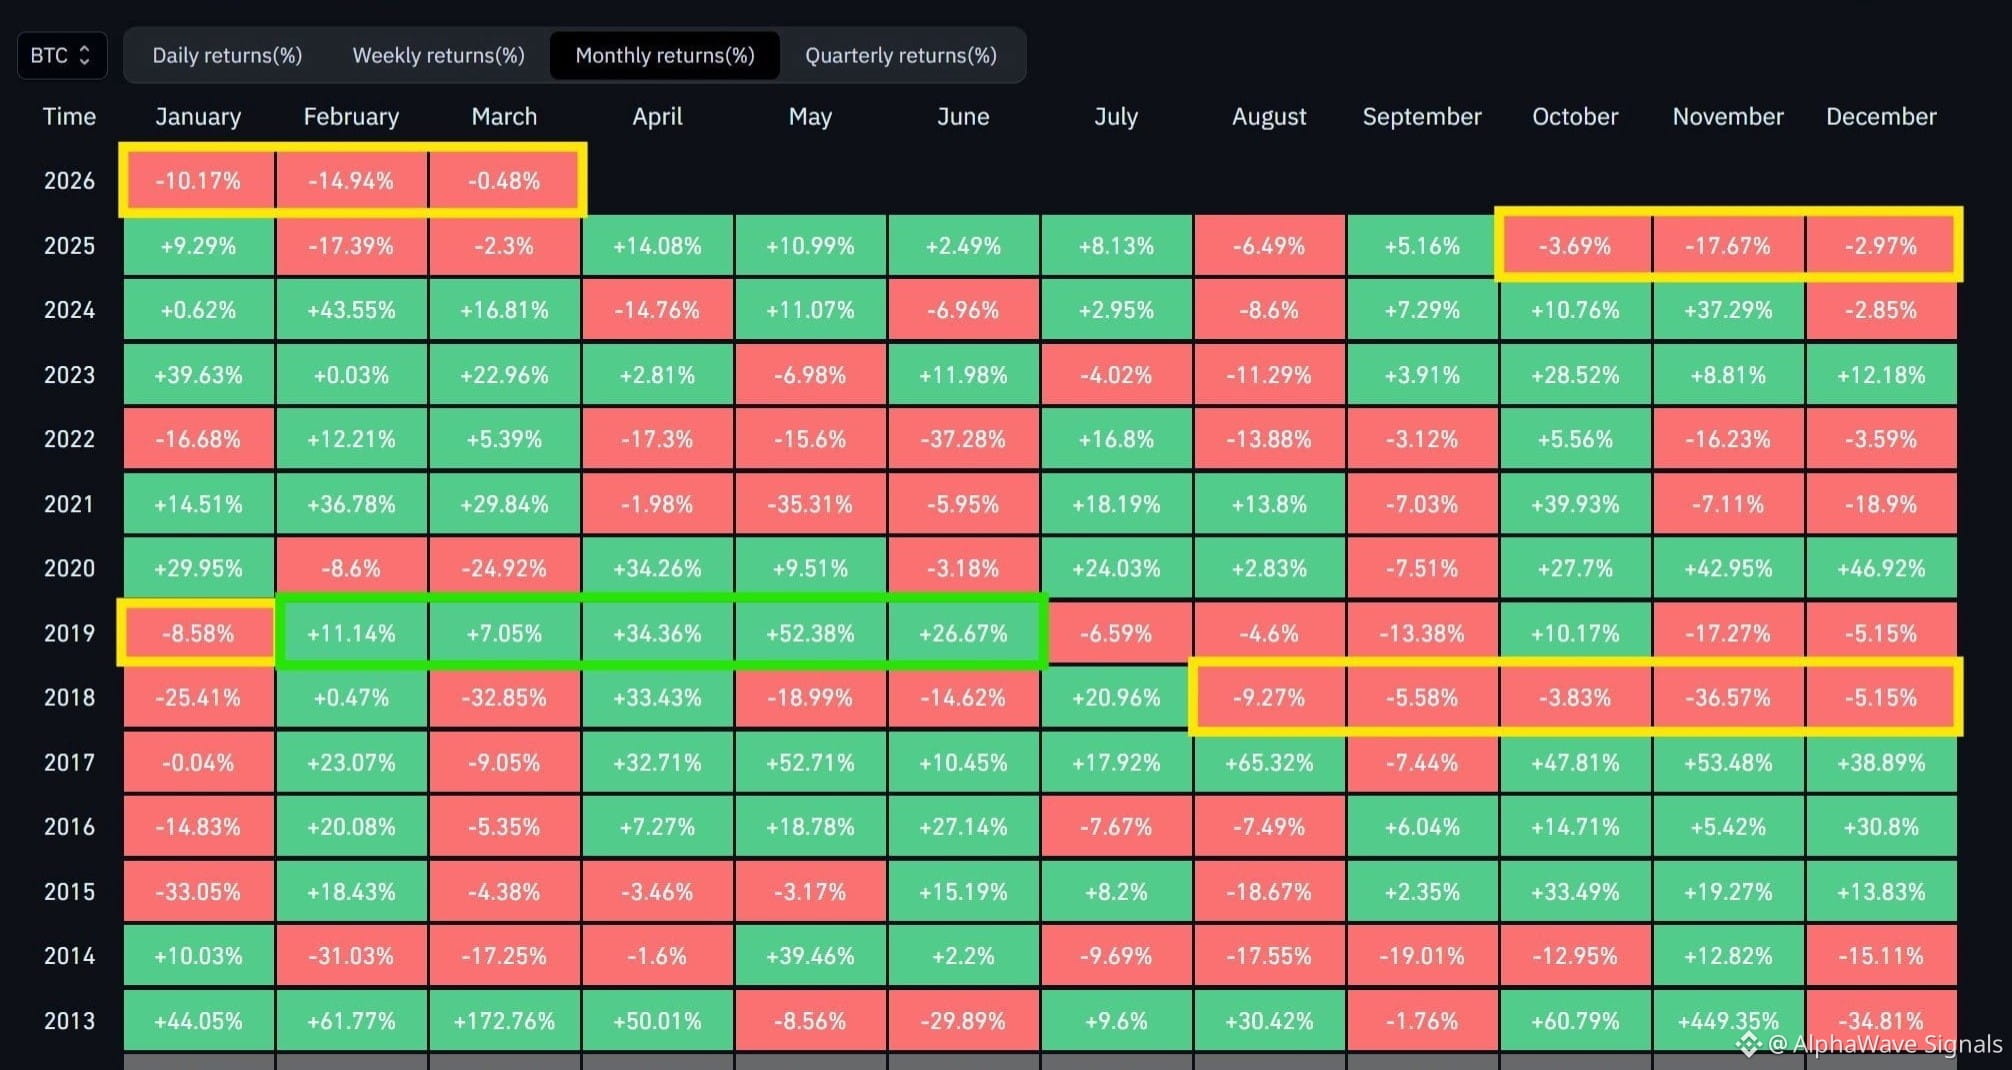Select the 2017 row label

(x=69, y=762)
